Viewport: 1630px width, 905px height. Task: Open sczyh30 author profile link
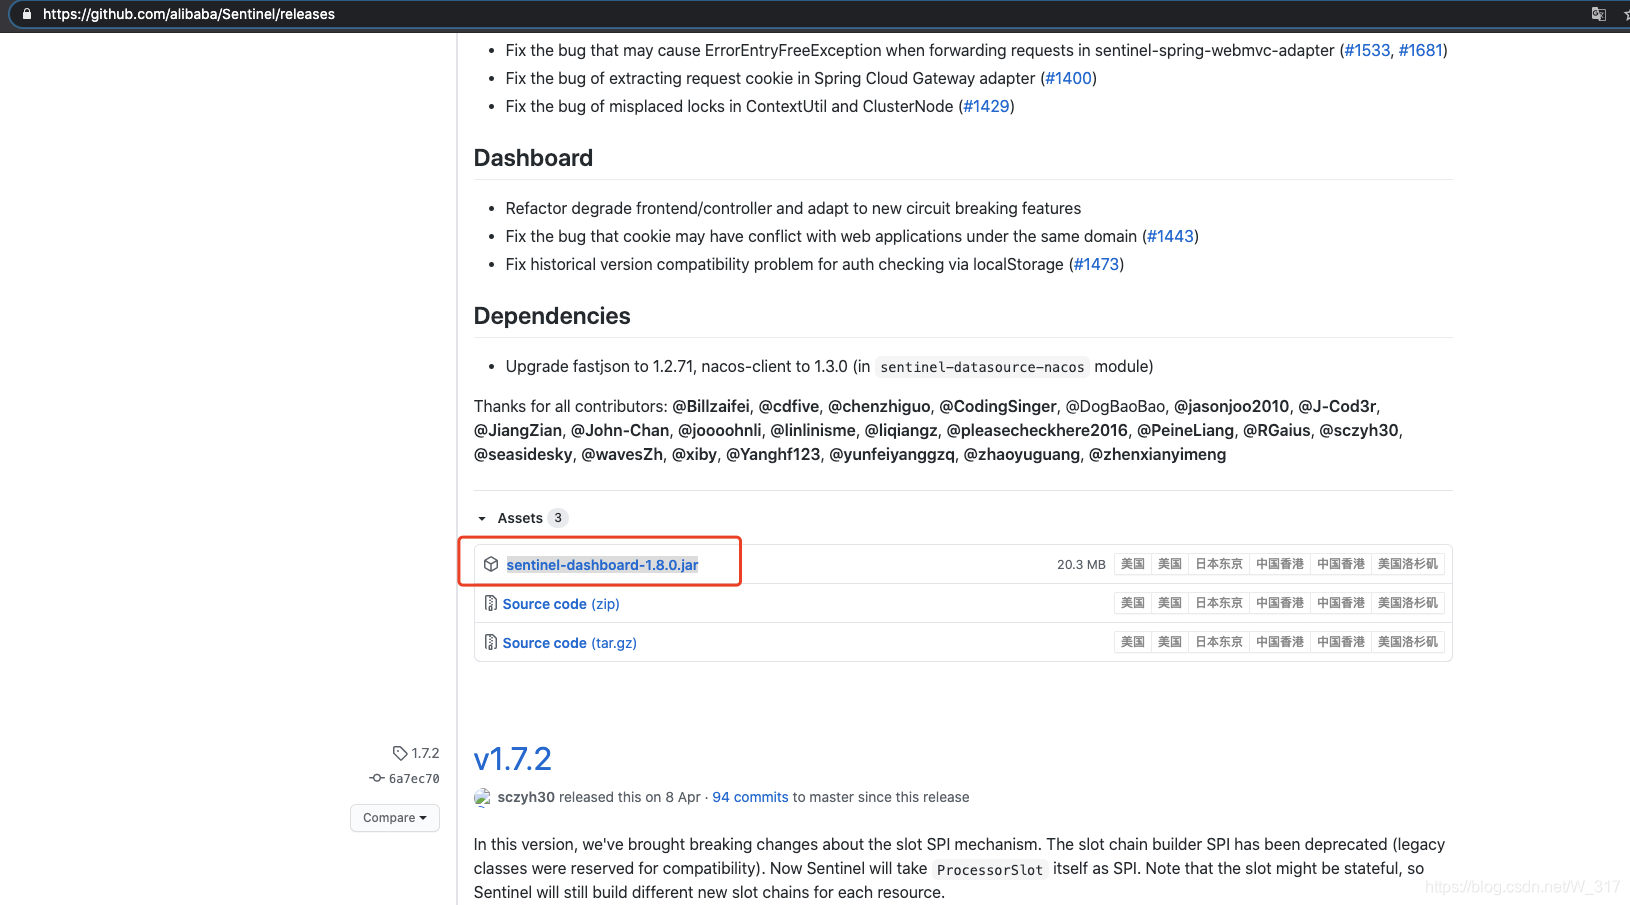pyautogui.click(x=526, y=797)
